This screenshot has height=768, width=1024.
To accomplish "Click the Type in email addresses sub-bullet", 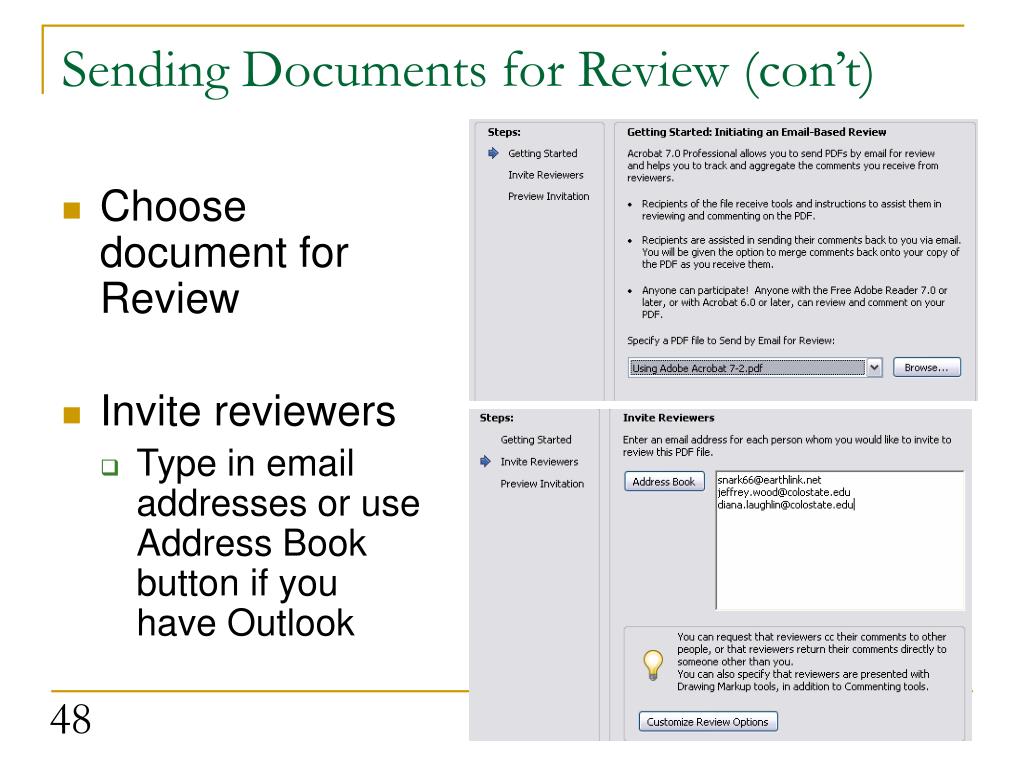I will click(278, 543).
